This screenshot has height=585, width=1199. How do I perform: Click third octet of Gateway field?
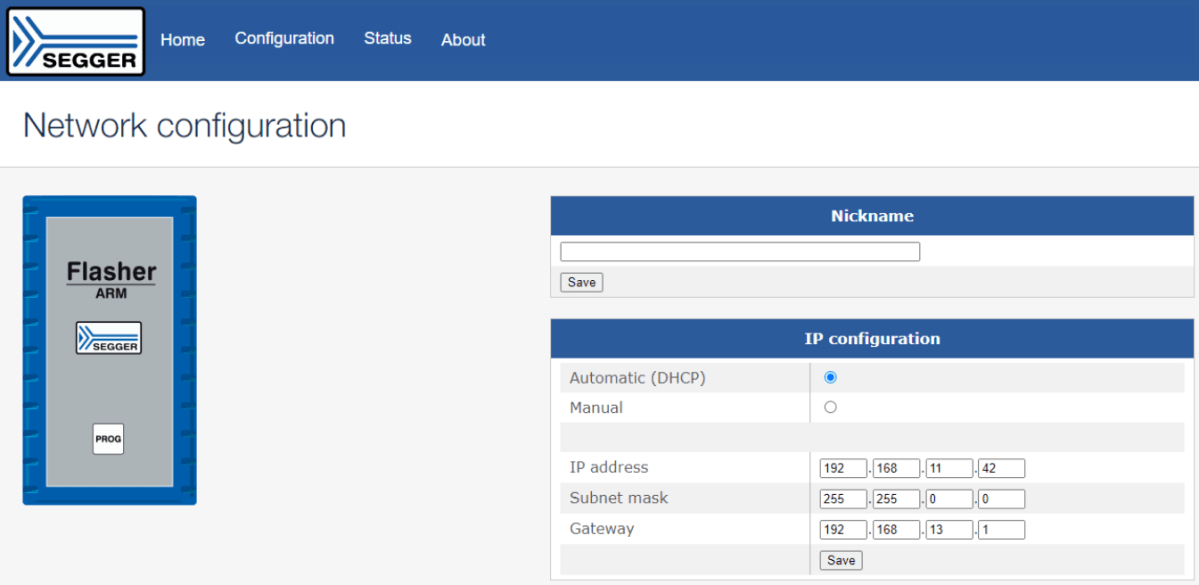point(948,530)
